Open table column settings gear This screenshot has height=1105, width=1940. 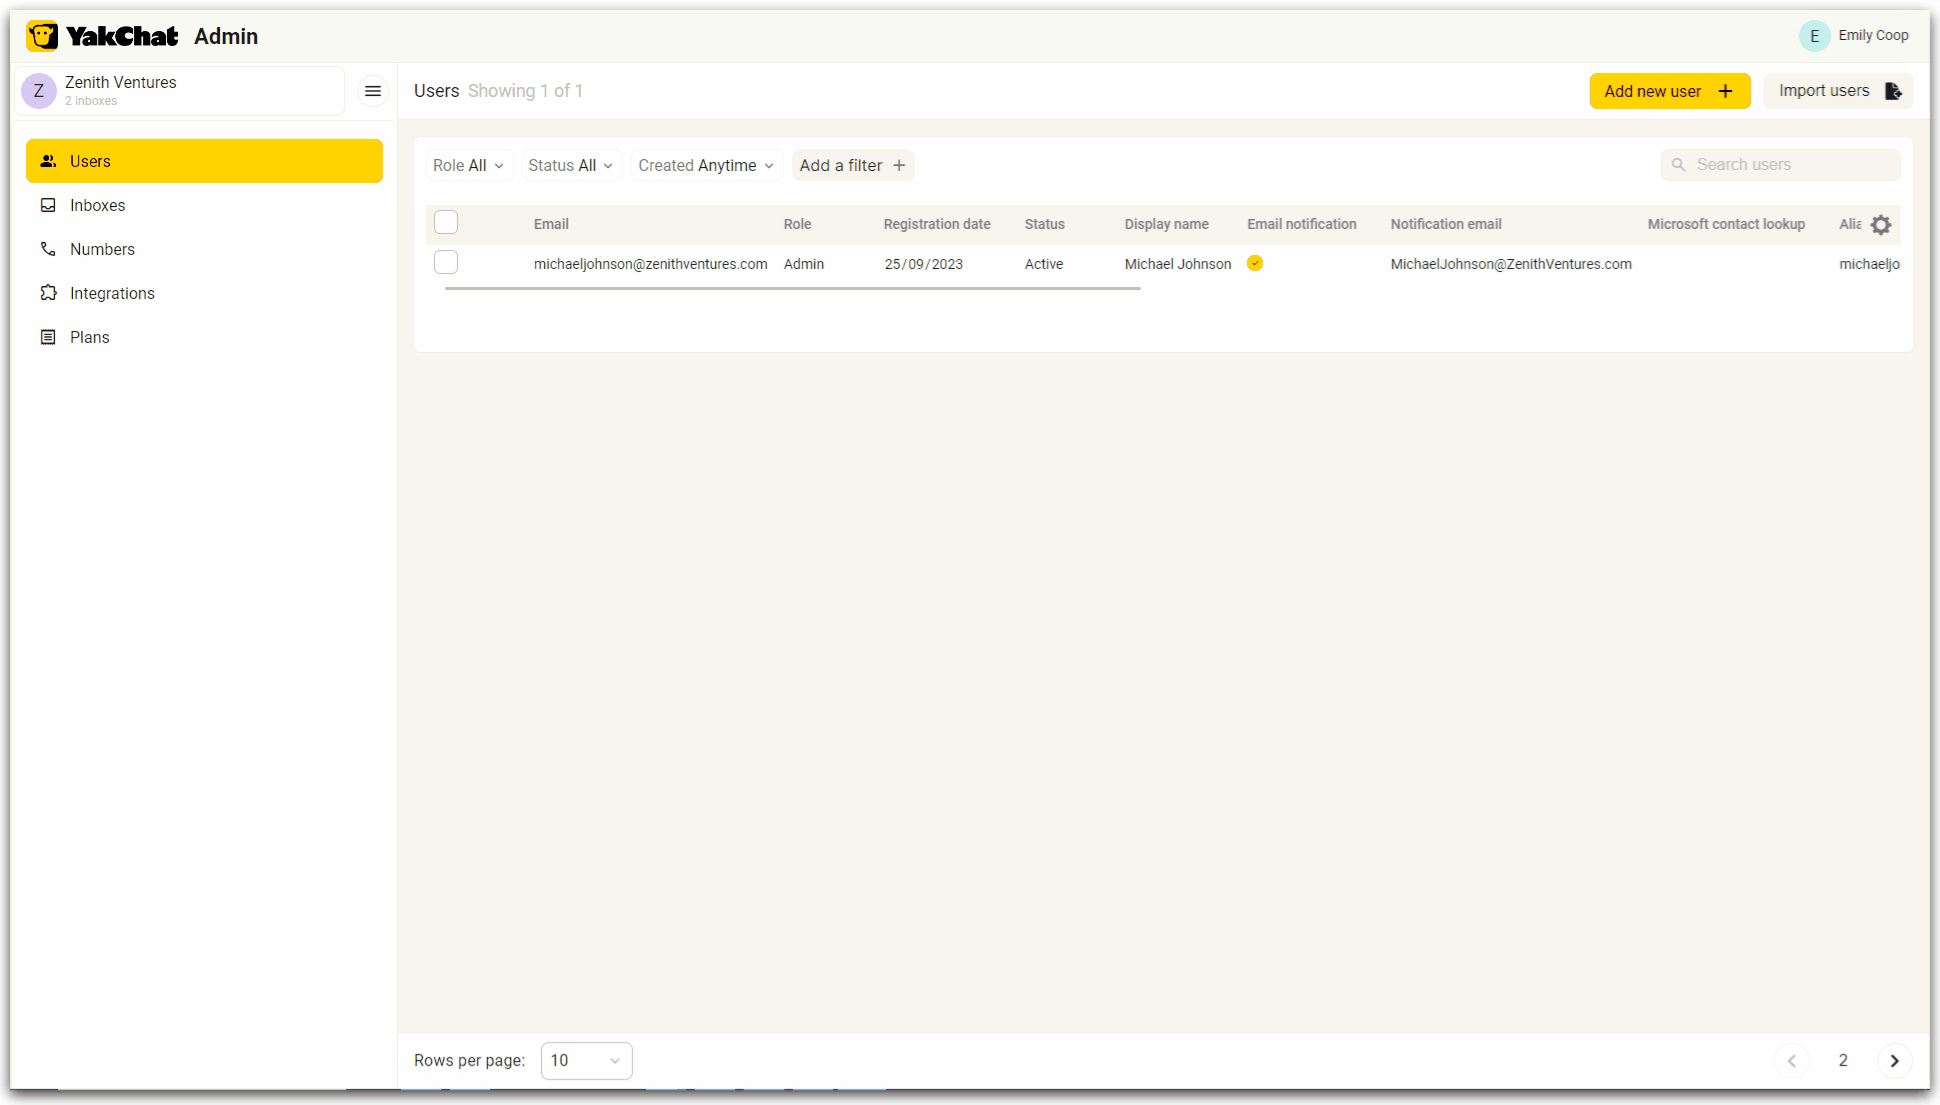tap(1881, 225)
